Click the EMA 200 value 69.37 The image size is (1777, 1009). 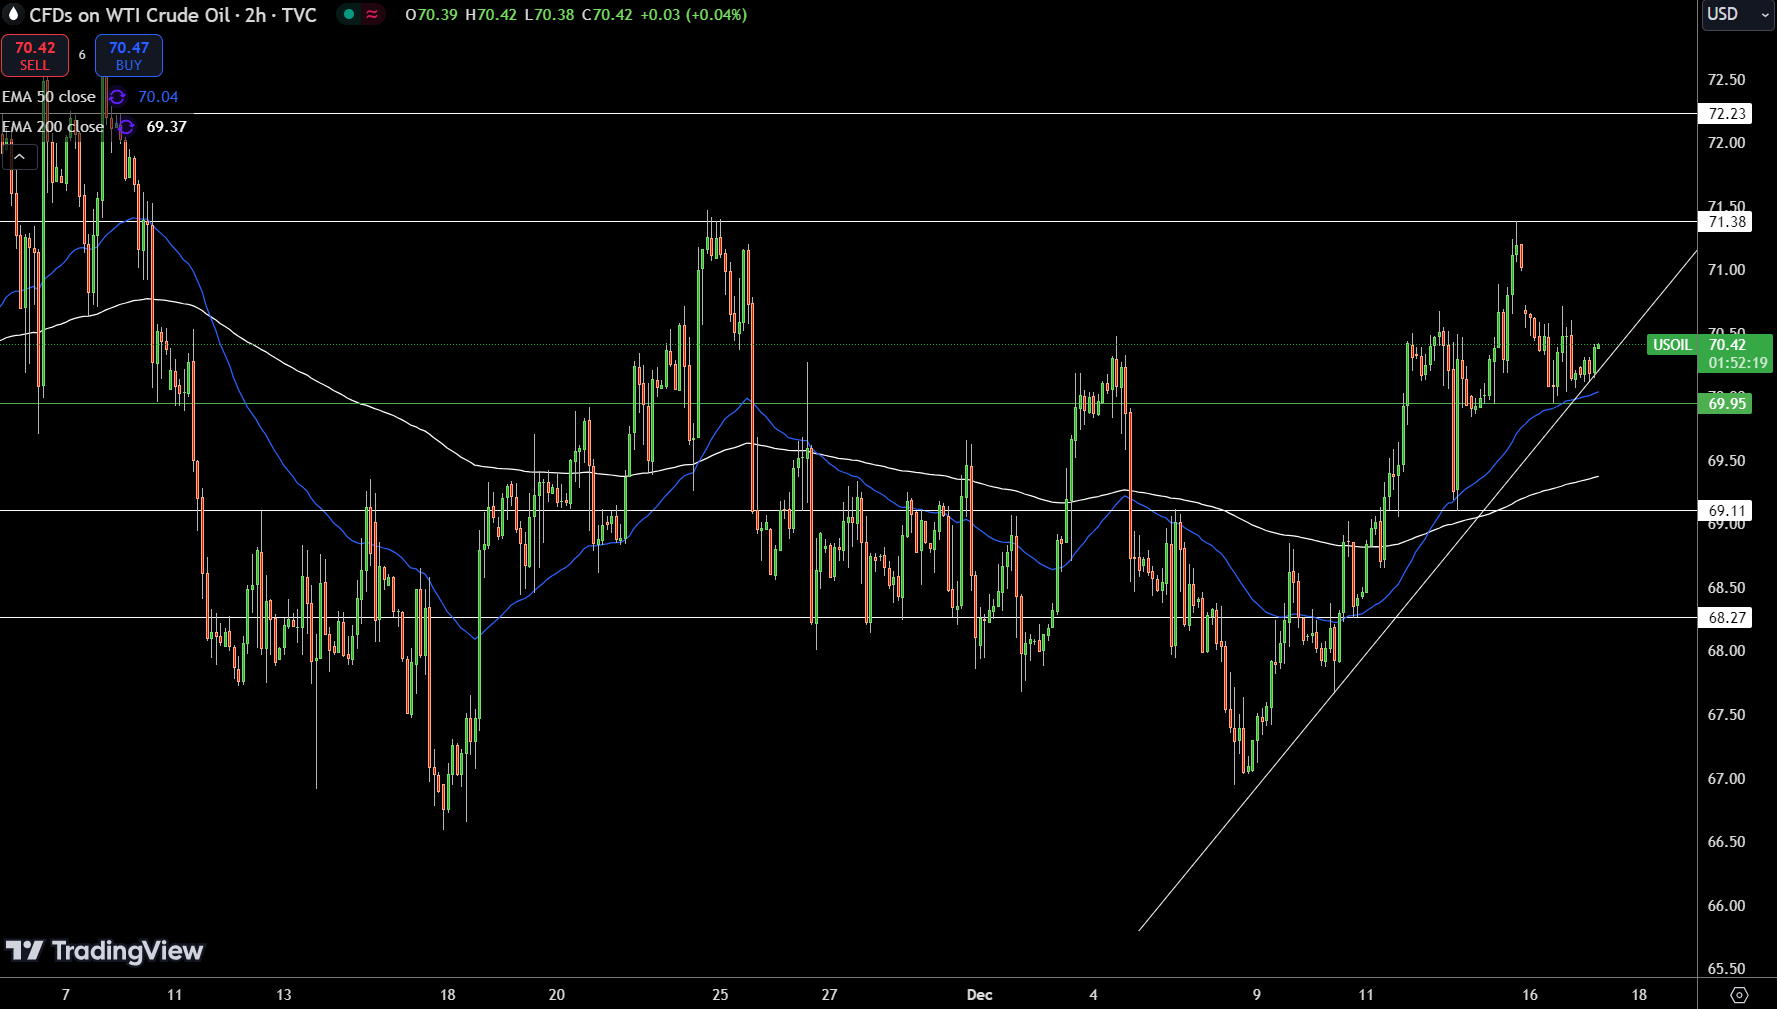click(x=167, y=127)
